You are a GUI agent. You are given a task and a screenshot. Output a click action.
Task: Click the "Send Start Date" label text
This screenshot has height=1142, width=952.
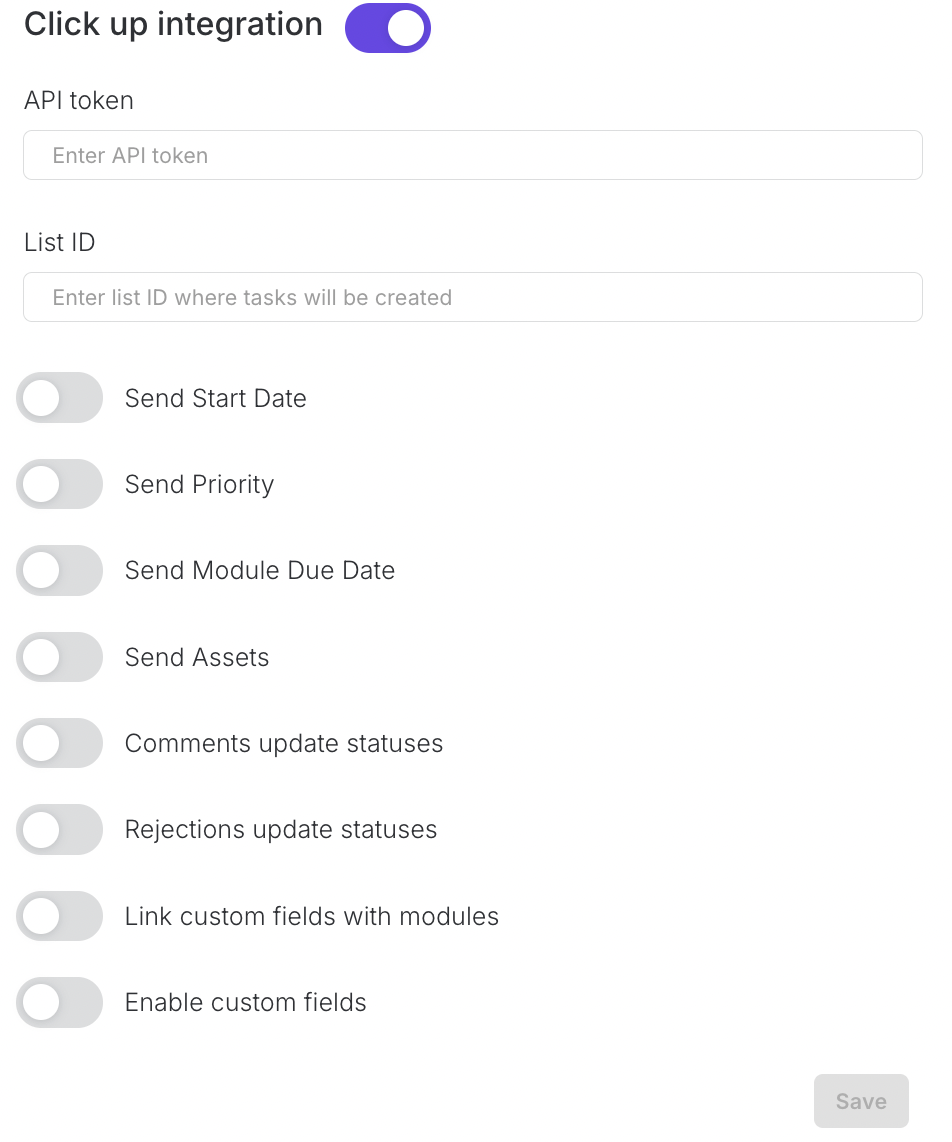click(x=215, y=398)
